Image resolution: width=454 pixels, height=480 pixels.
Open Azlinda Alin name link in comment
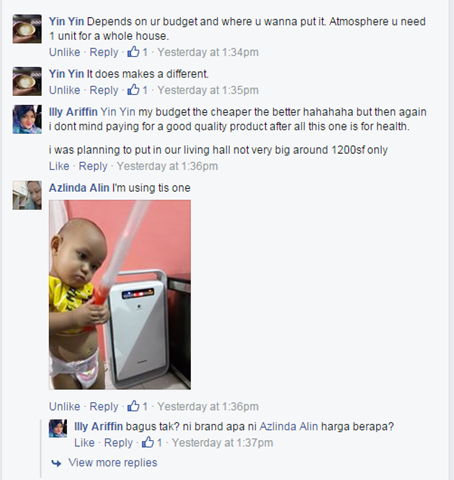point(79,188)
